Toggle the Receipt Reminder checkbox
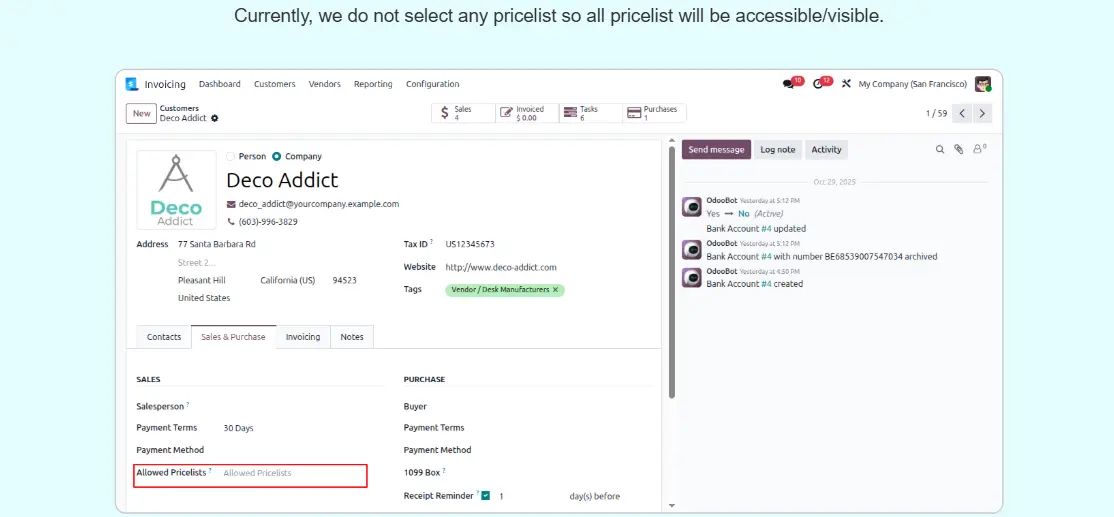This screenshot has height=517, width=1114. point(485,496)
